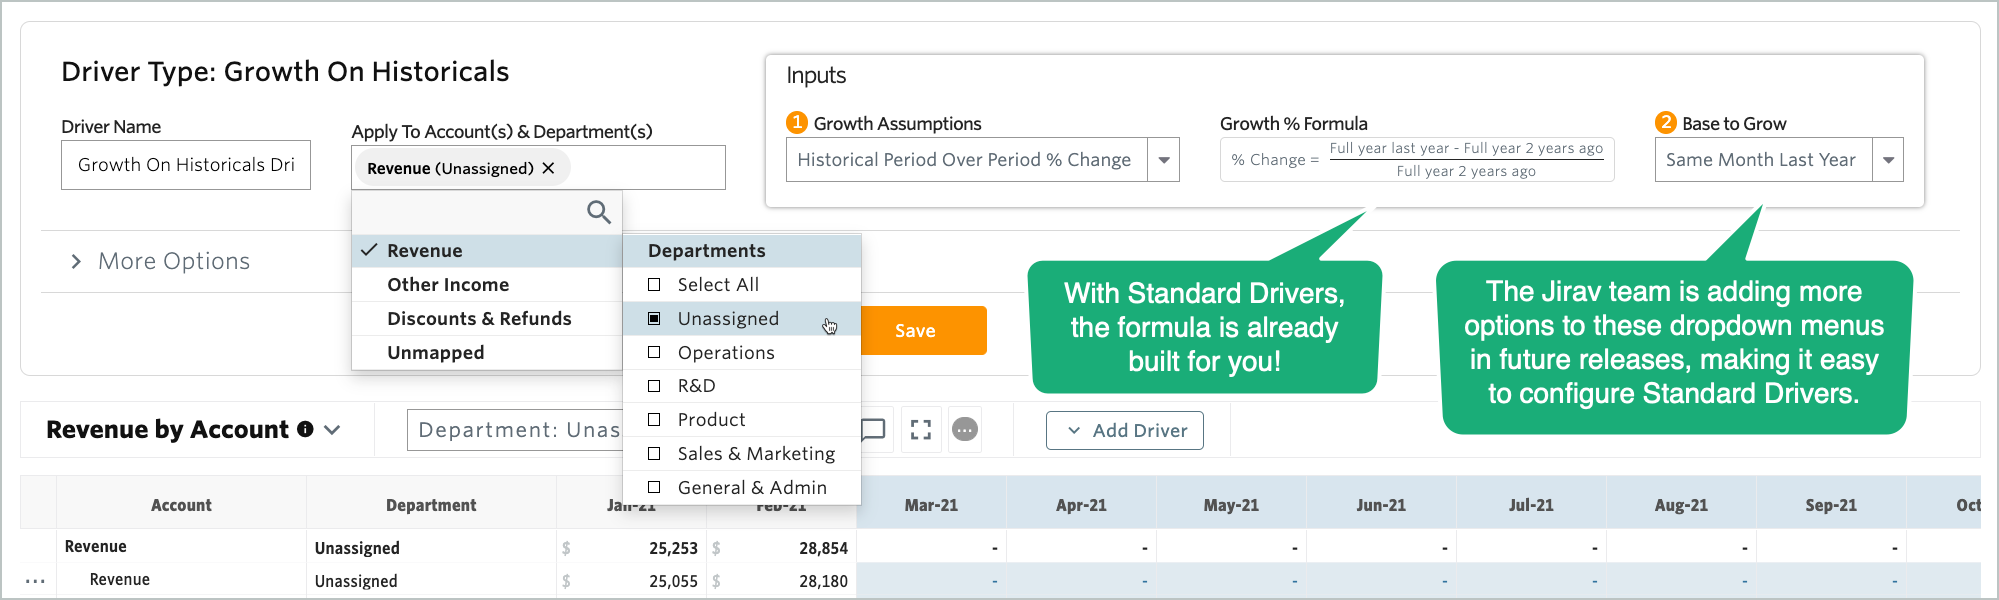This screenshot has width=1999, height=600.
Task: Click the search magnifier icon in dropdown
Action: coord(598,212)
